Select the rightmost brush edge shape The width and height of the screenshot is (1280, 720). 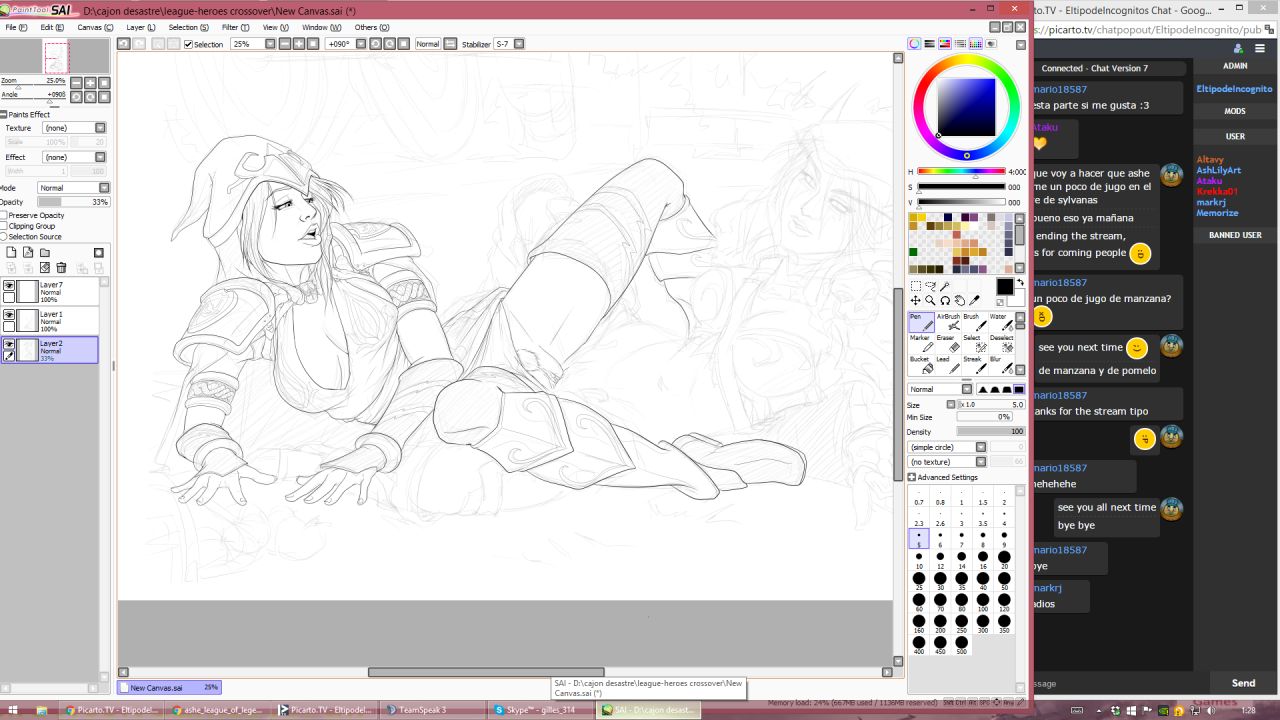(1019, 389)
